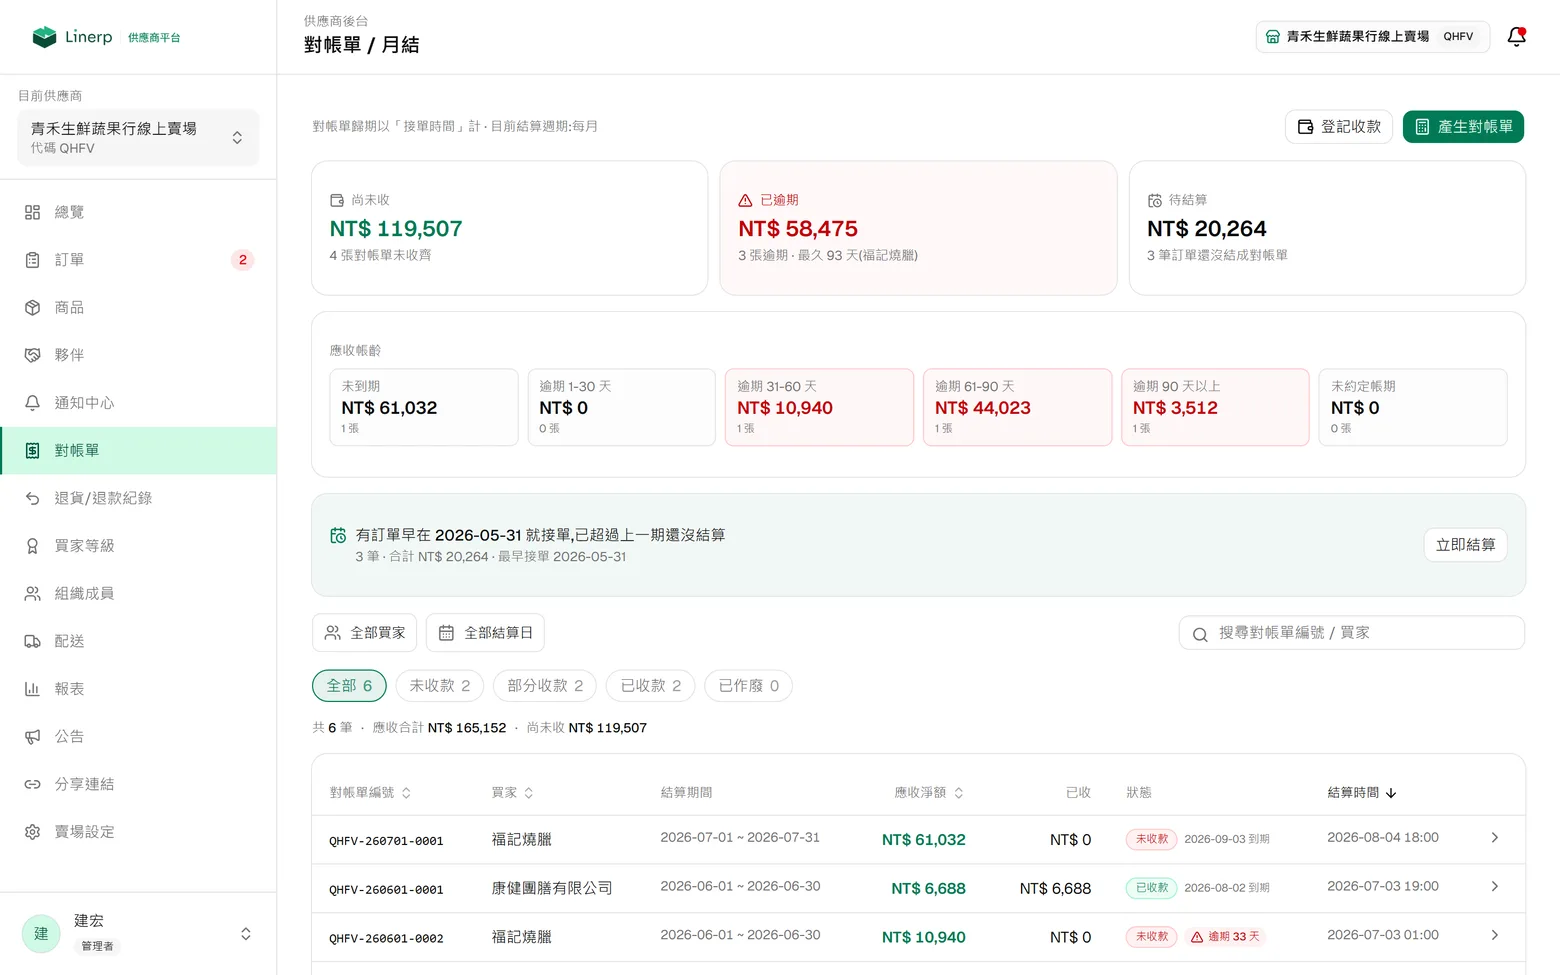This screenshot has height=975, width=1560.
Task: Click the 對帳單 statement icon in sidebar
Action: point(32,451)
